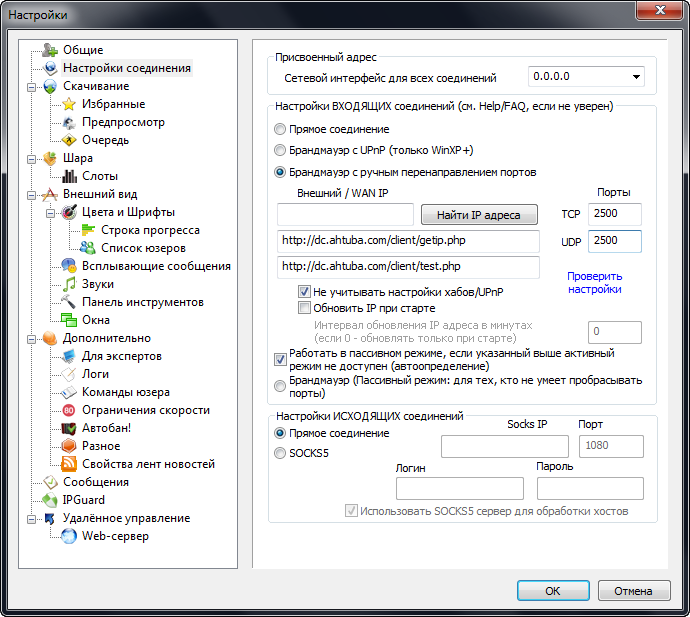Click the TCP port input field

[614, 213]
